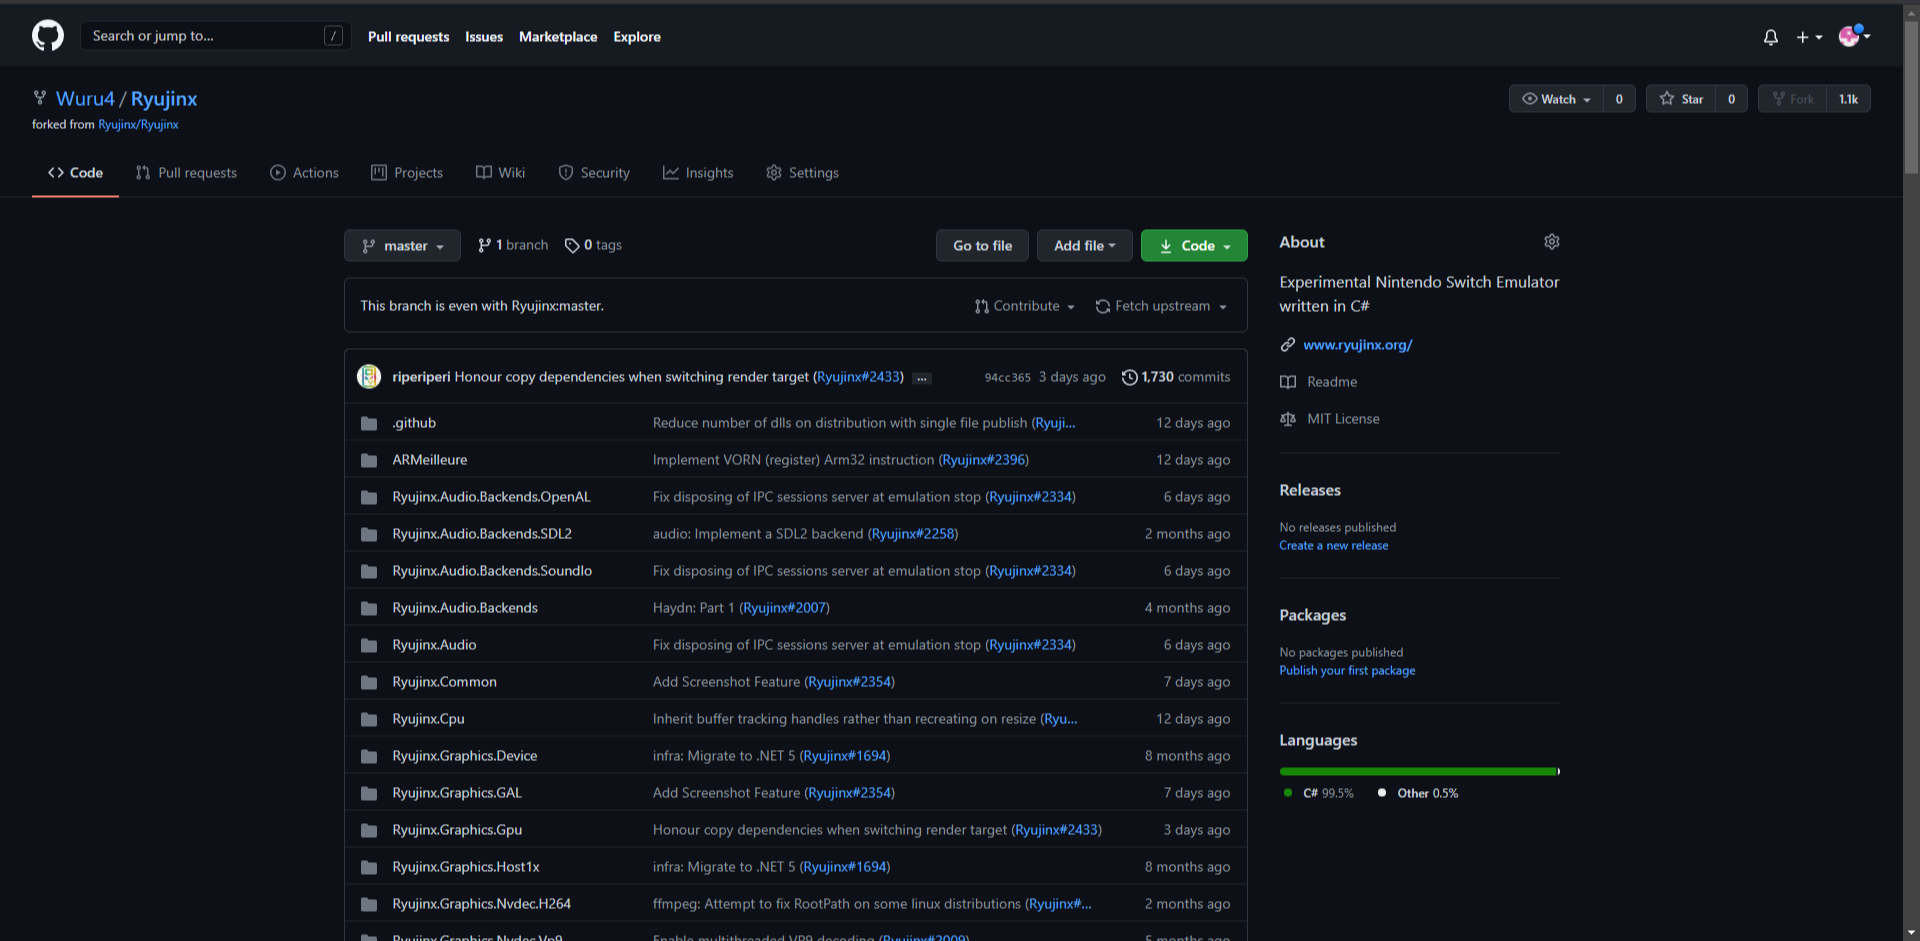This screenshot has height=941, width=1920.
Task: Expand commit message ellipsis button
Action: coord(922,378)
